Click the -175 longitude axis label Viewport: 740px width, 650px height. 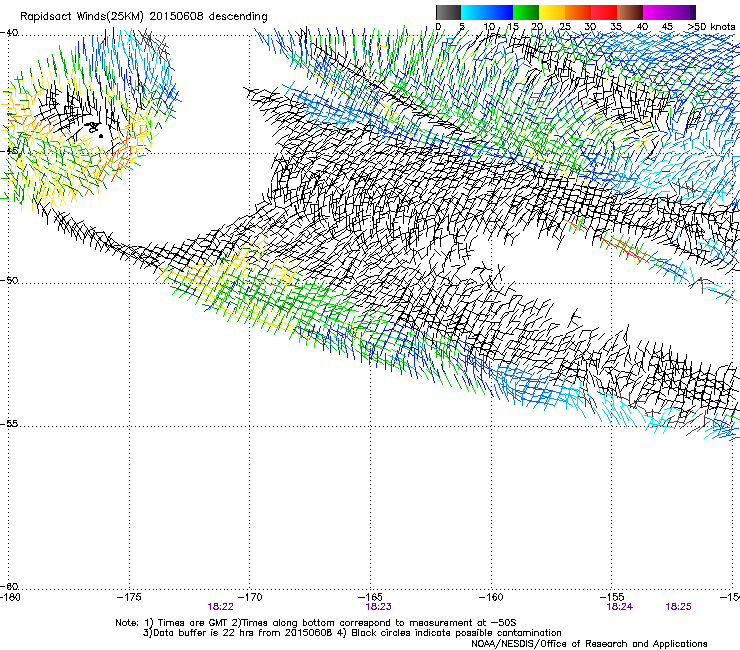[129, 597]
